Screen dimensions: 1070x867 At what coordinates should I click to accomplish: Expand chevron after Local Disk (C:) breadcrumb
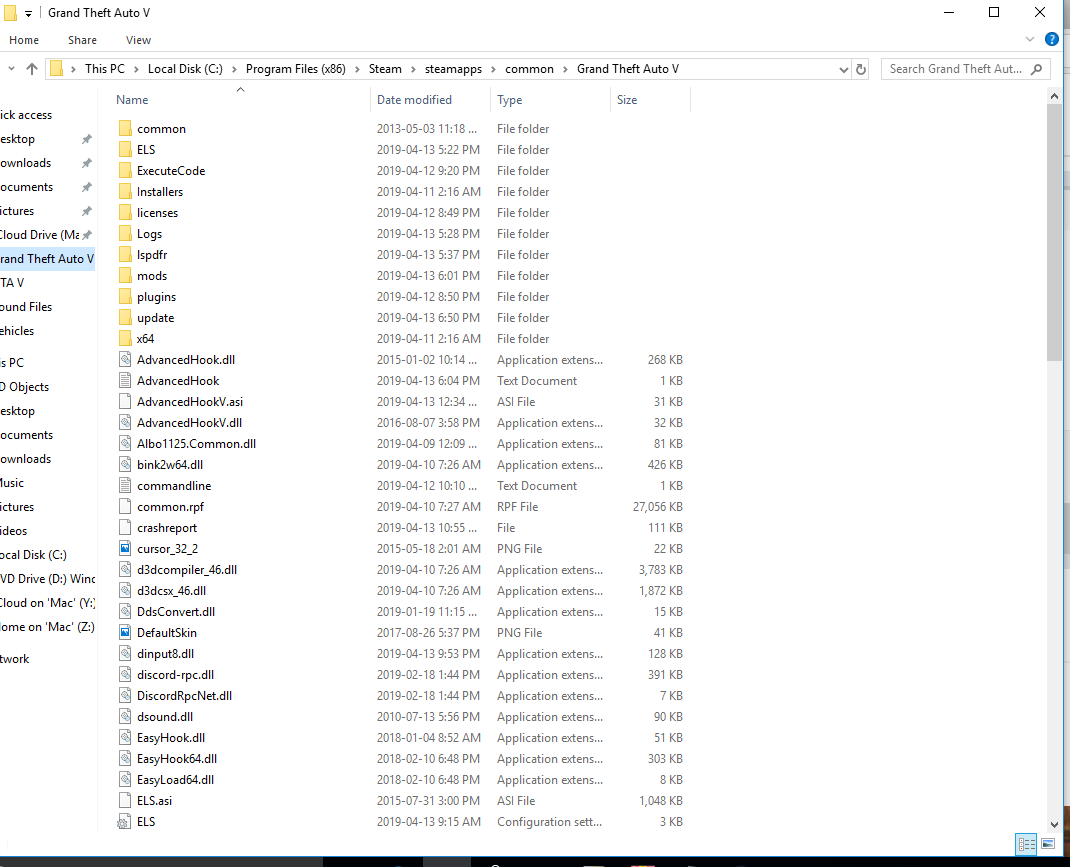[x=234, y=69]
